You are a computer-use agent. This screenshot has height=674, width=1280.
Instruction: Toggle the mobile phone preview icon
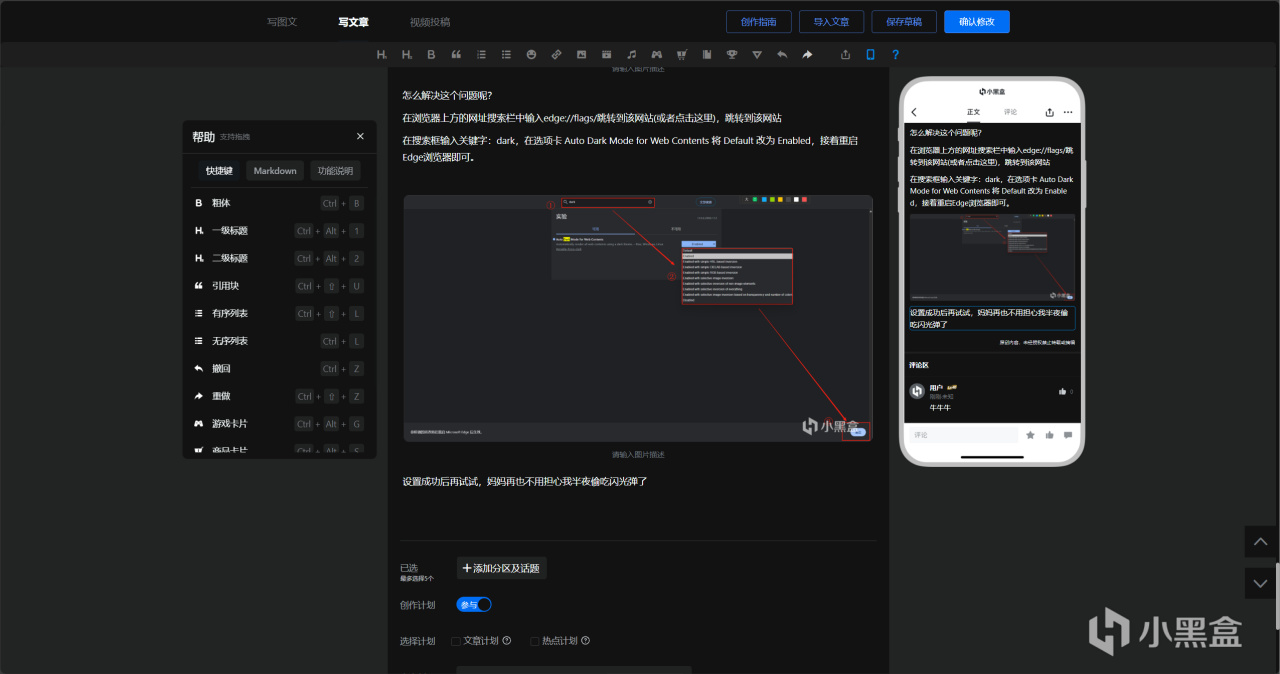tap(870, 54)
